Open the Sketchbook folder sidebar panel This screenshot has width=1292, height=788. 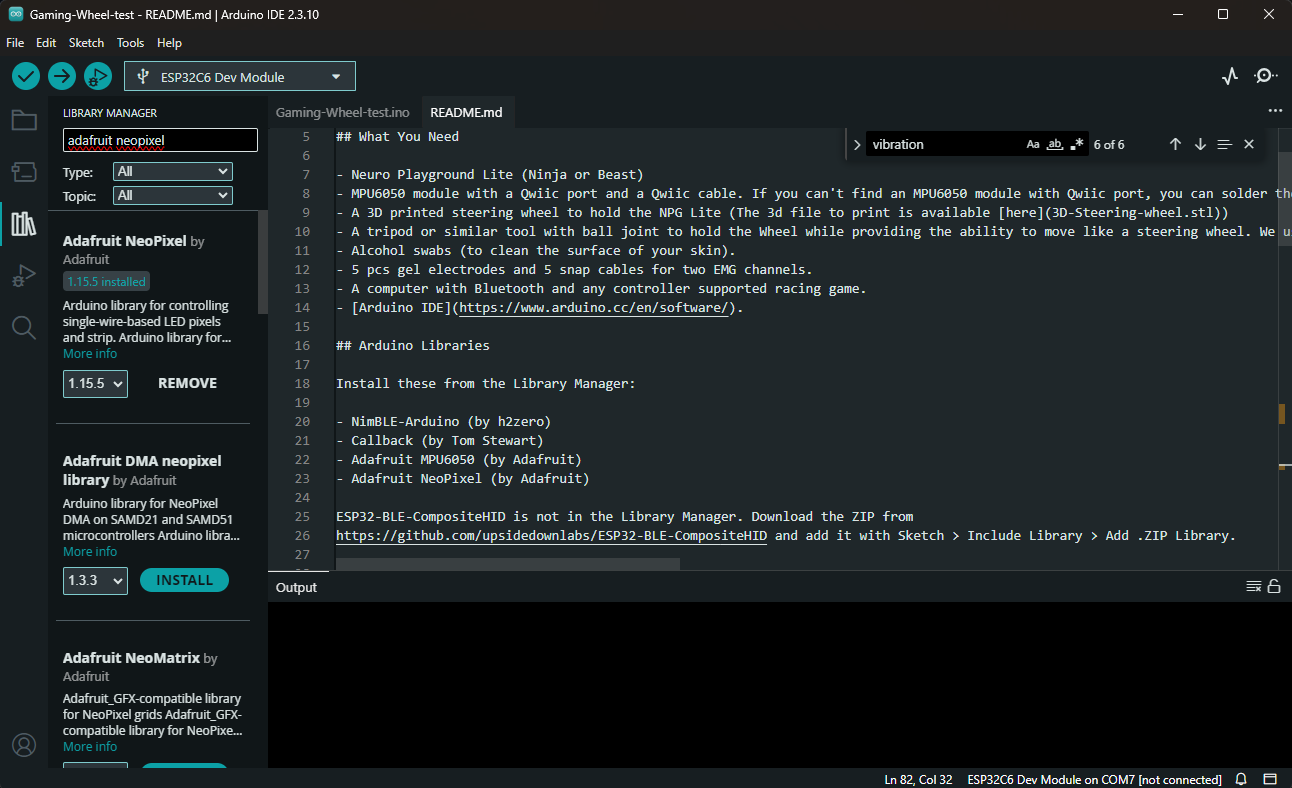[24, 121]
